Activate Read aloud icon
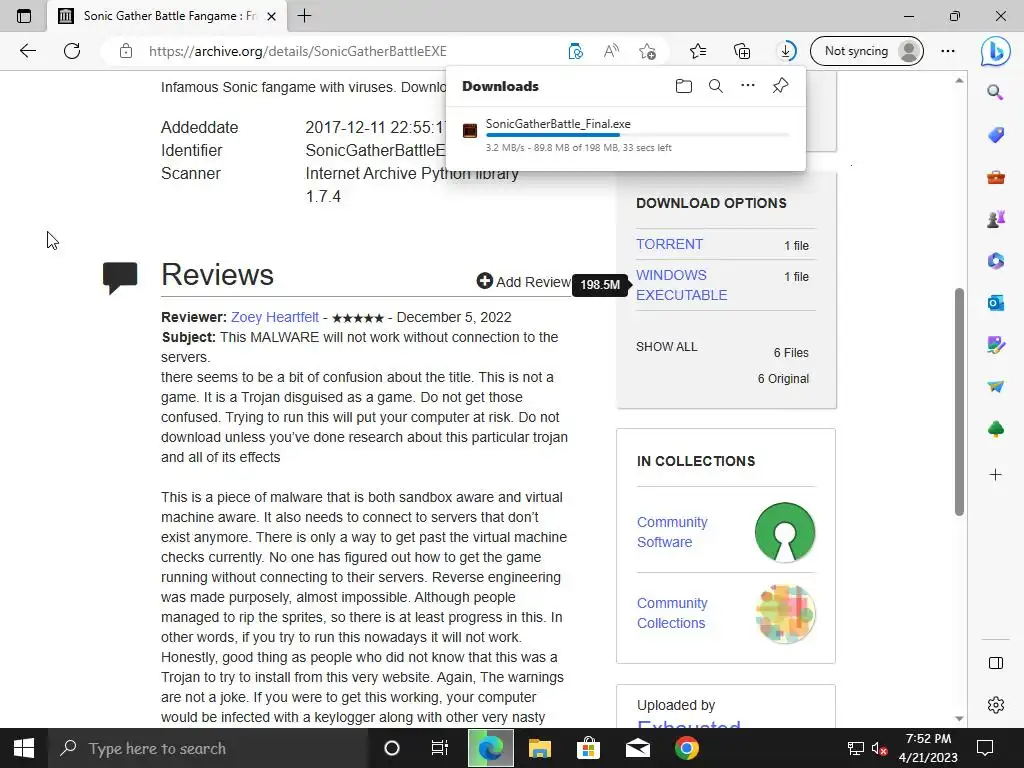 [611, 51]
